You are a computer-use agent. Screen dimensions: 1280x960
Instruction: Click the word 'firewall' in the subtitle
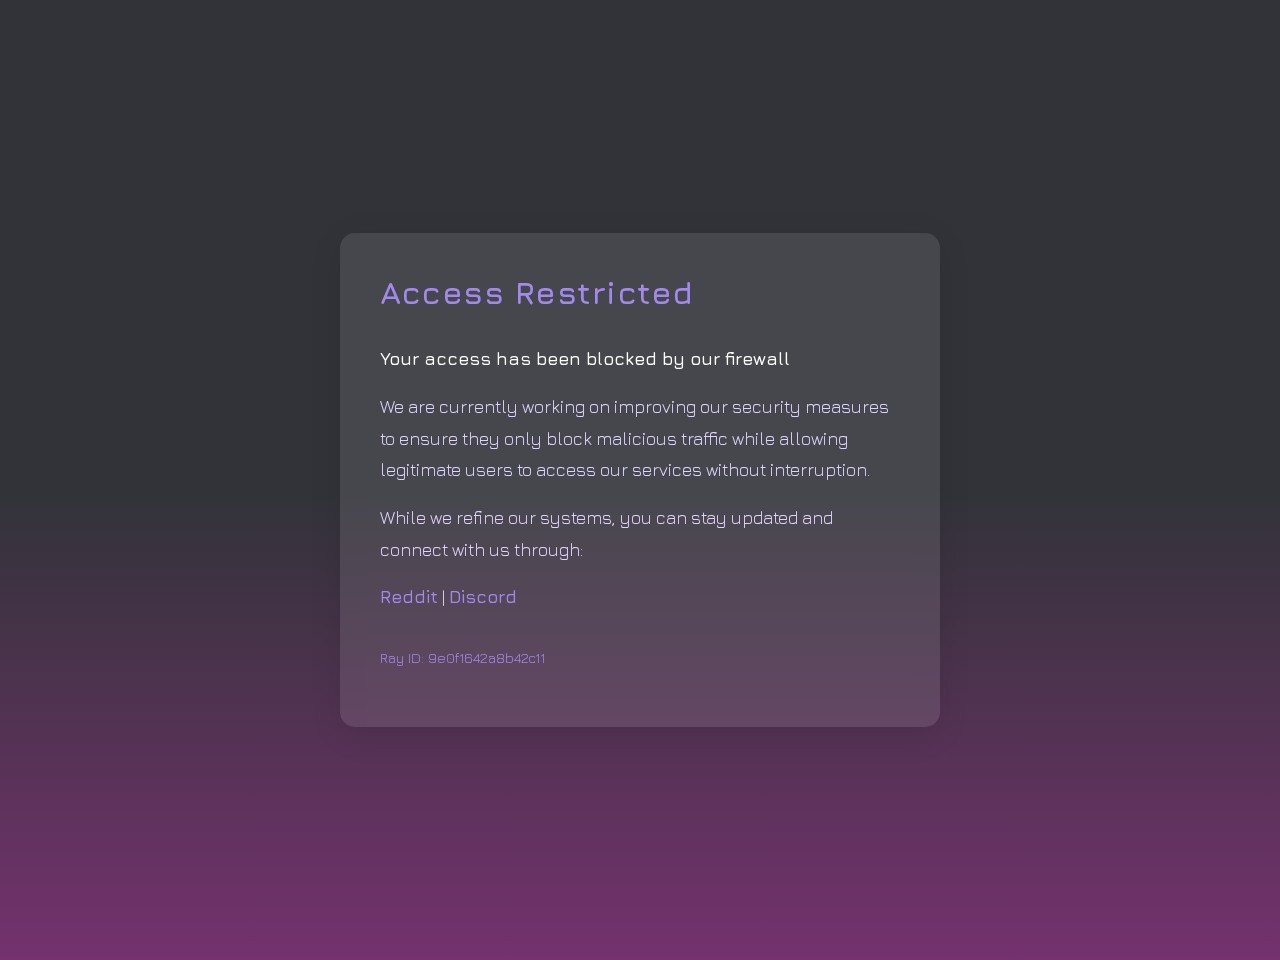click(x=757, y=359)
